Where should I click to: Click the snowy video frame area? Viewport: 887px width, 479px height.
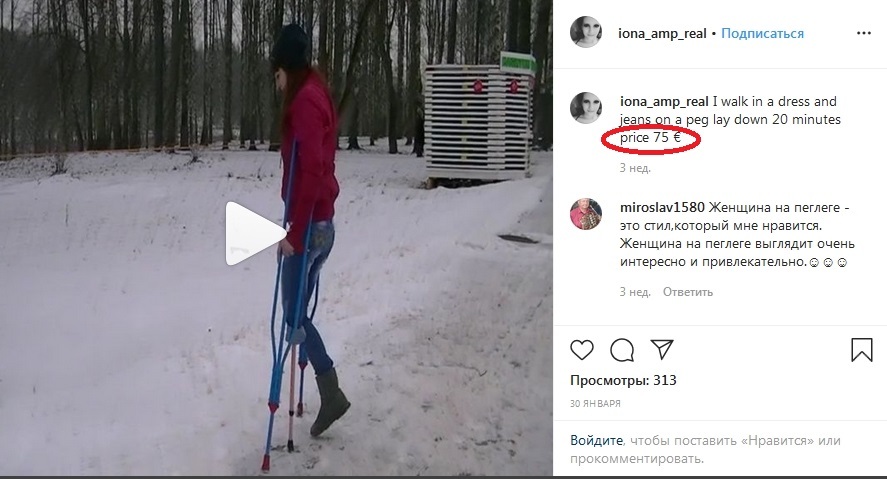coord(276,238)
